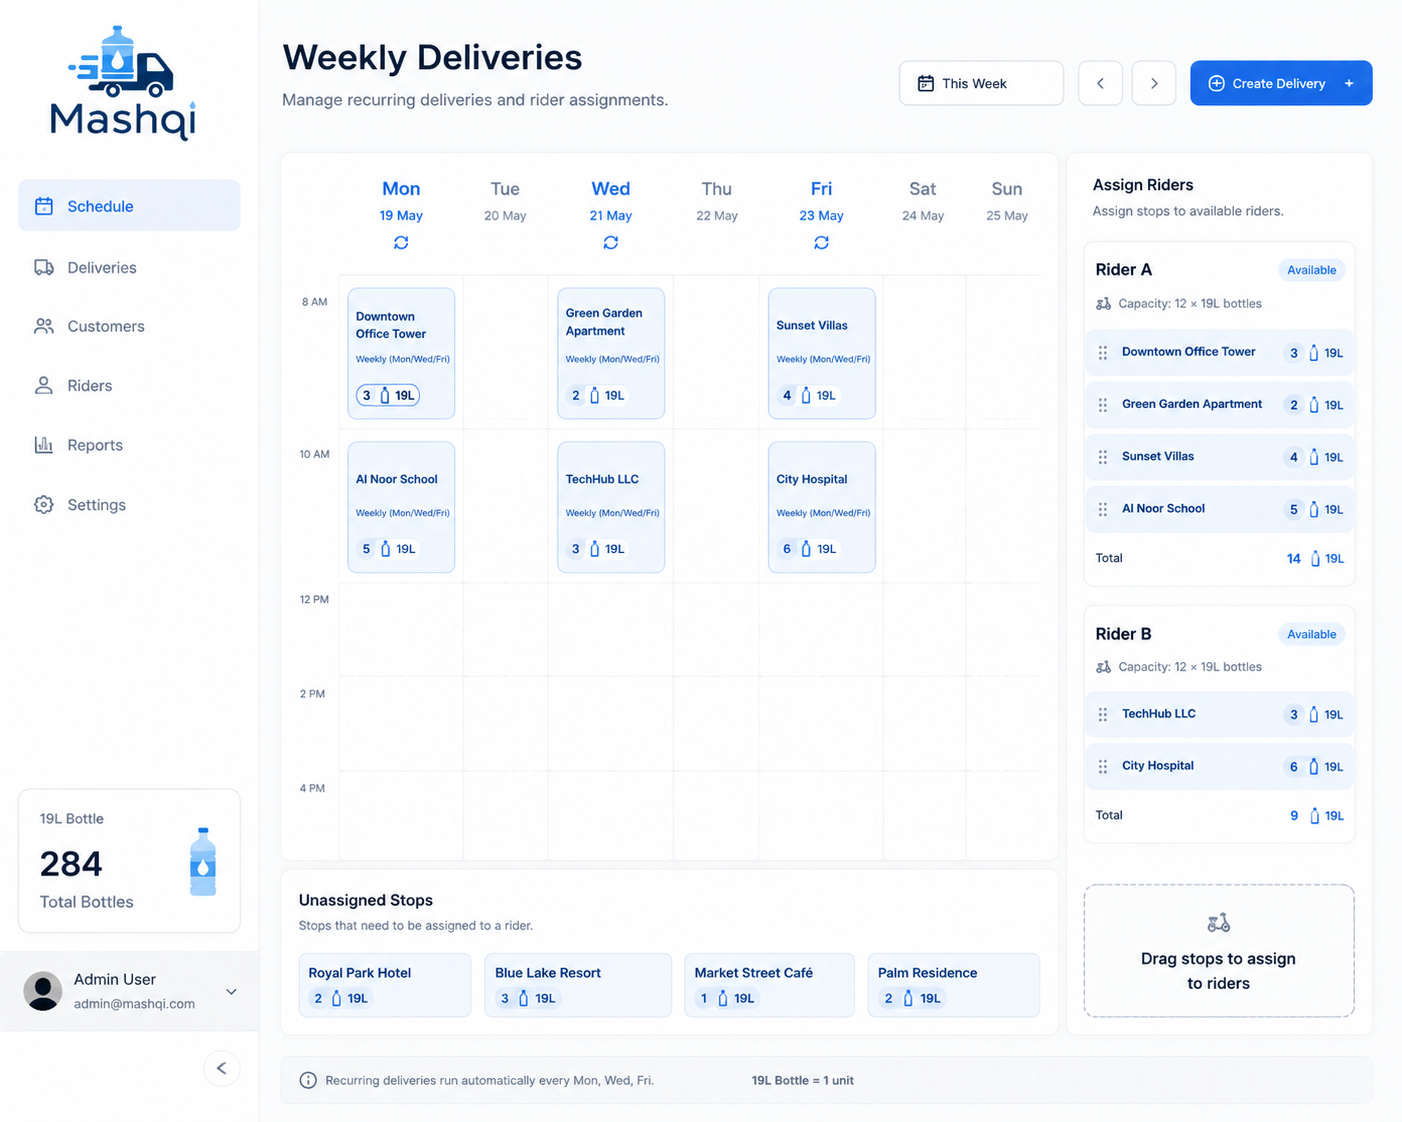
Task: Select the Tue 20 May column header
Action: click(505, 200)
